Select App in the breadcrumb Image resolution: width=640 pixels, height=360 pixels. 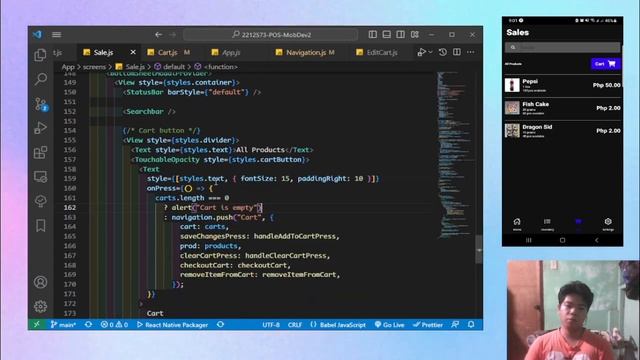(68, 67)
